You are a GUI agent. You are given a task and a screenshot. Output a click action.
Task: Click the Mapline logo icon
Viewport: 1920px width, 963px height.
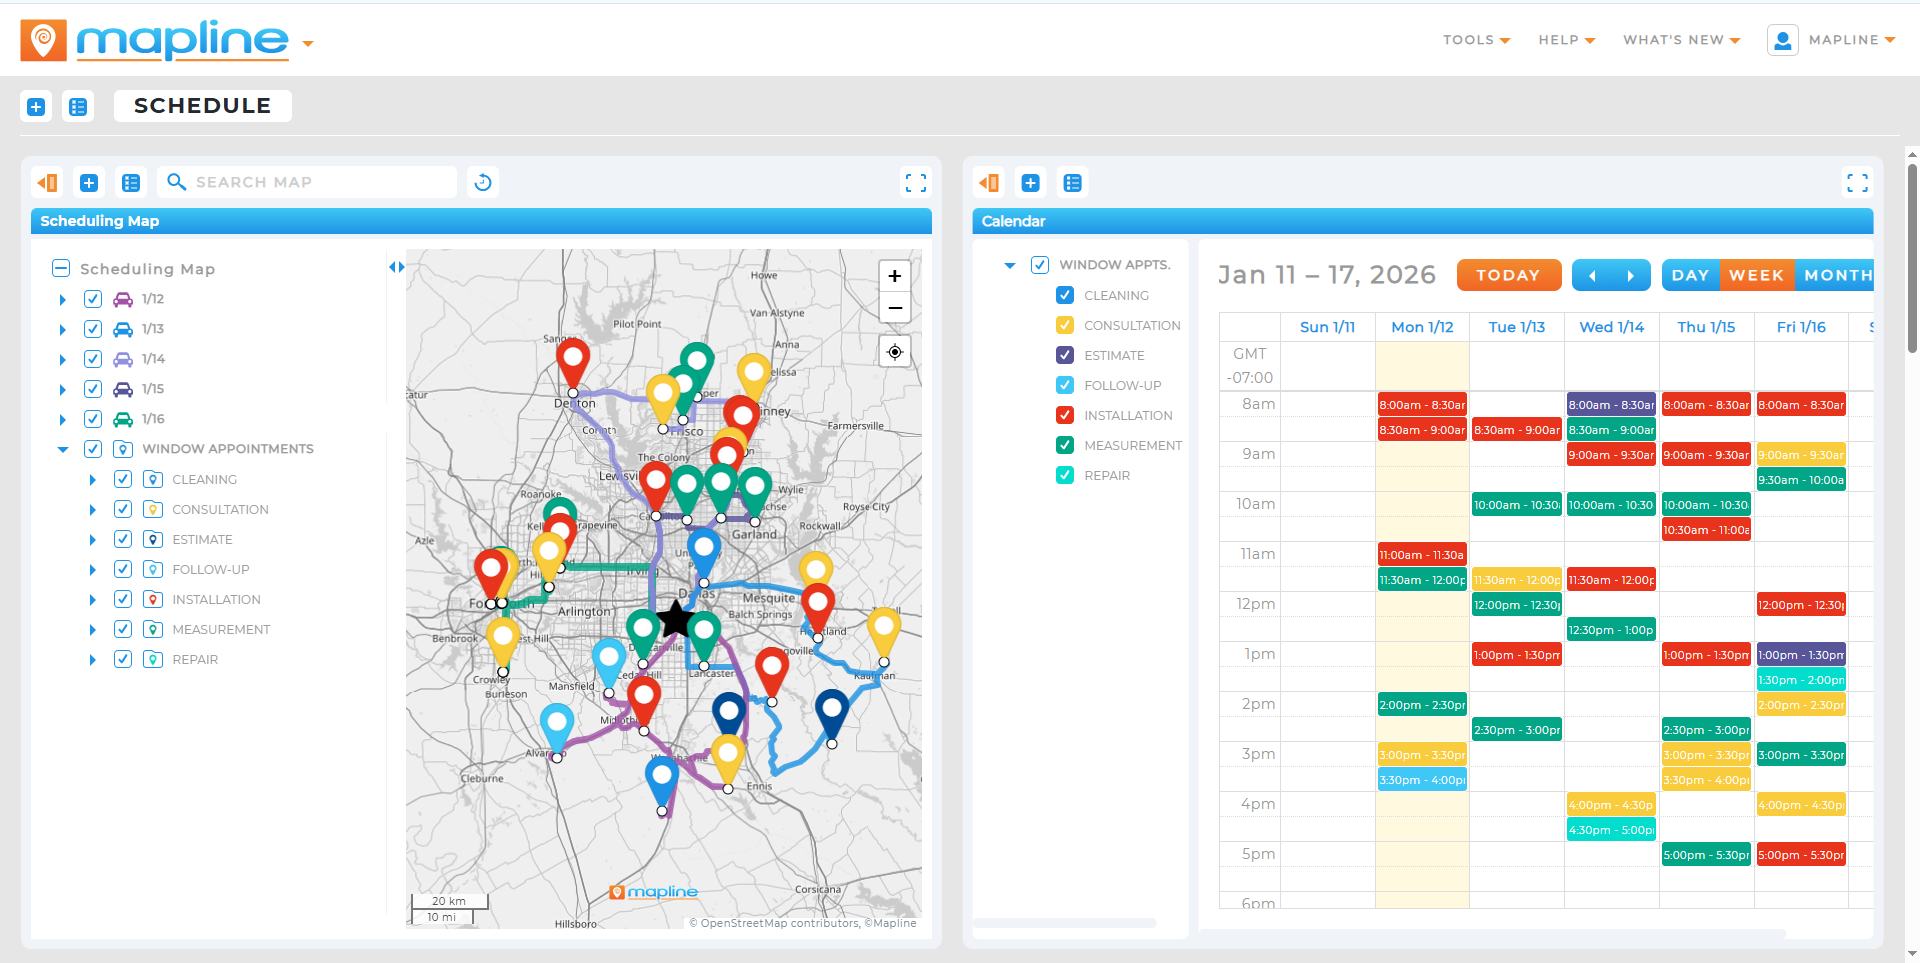[43, 41]
